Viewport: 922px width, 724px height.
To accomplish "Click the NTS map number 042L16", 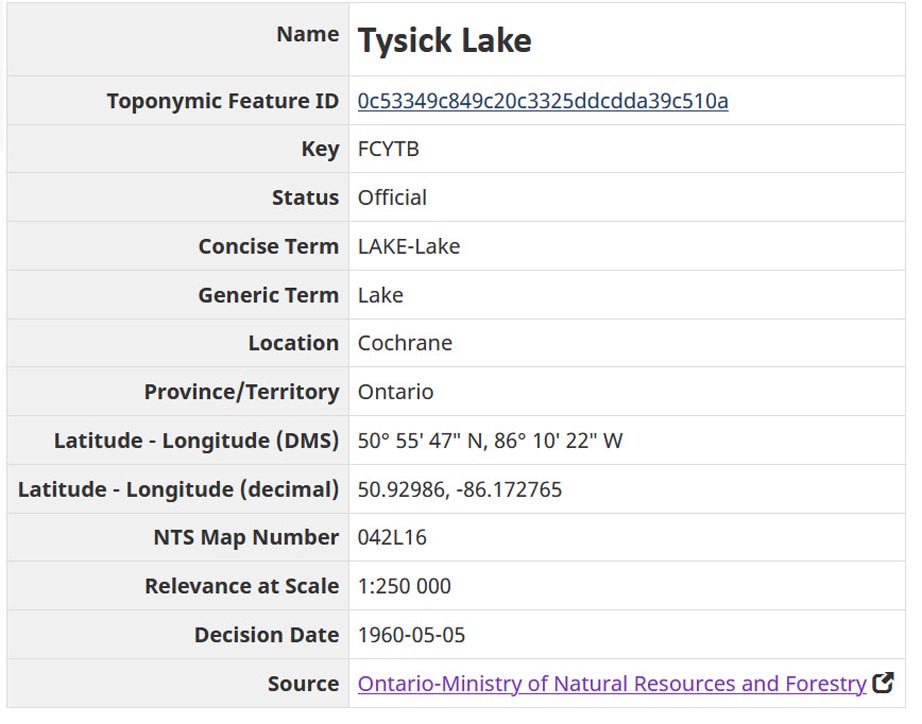I will 392,538.
